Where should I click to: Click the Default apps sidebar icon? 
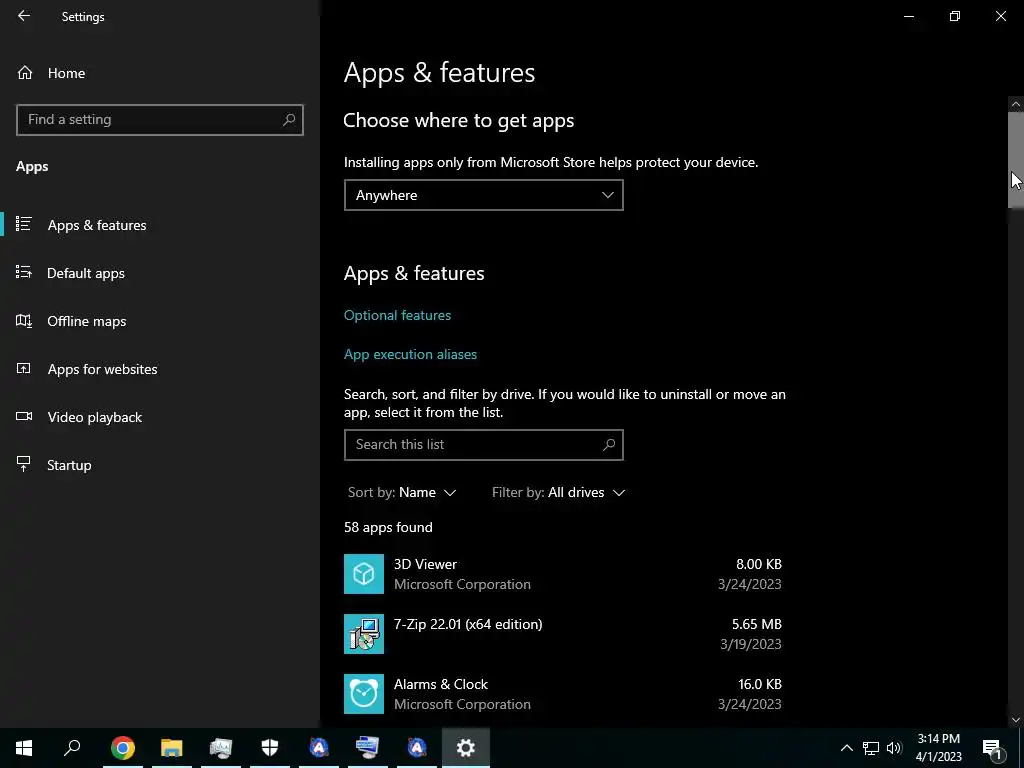click(24, 272)
